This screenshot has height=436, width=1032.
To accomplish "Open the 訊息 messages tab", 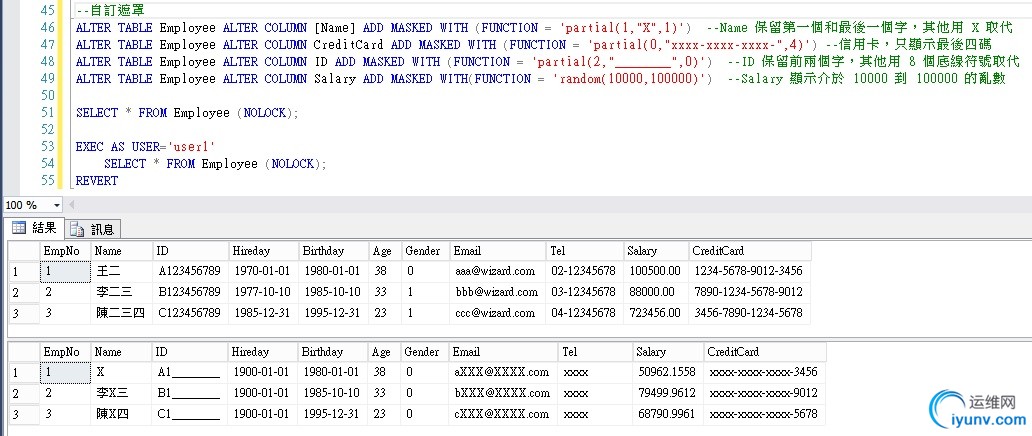I will click(x=93, y=229).
